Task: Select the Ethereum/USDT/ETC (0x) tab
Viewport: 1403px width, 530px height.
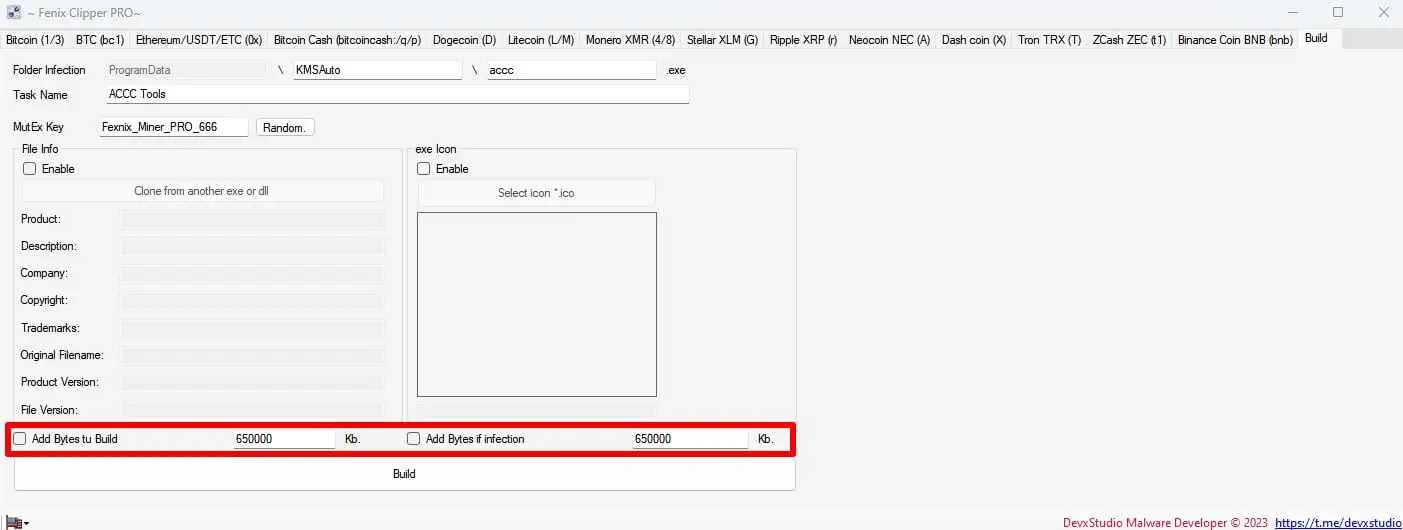Action: pos(198,40)
